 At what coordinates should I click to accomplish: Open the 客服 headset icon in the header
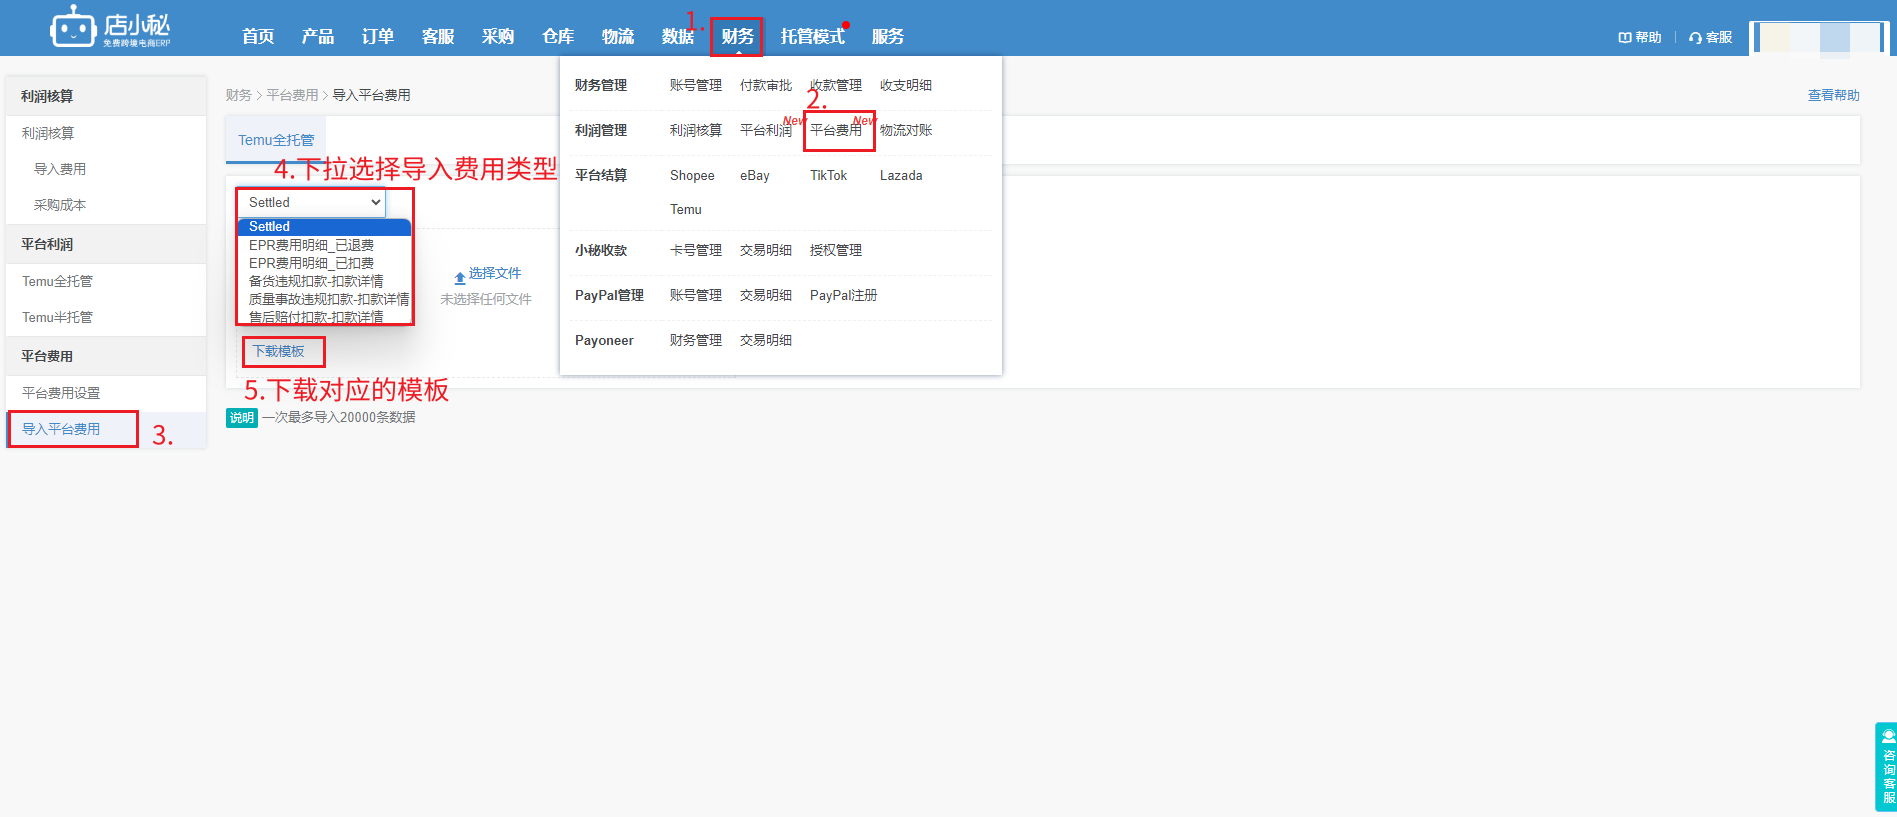[1710, 37]
